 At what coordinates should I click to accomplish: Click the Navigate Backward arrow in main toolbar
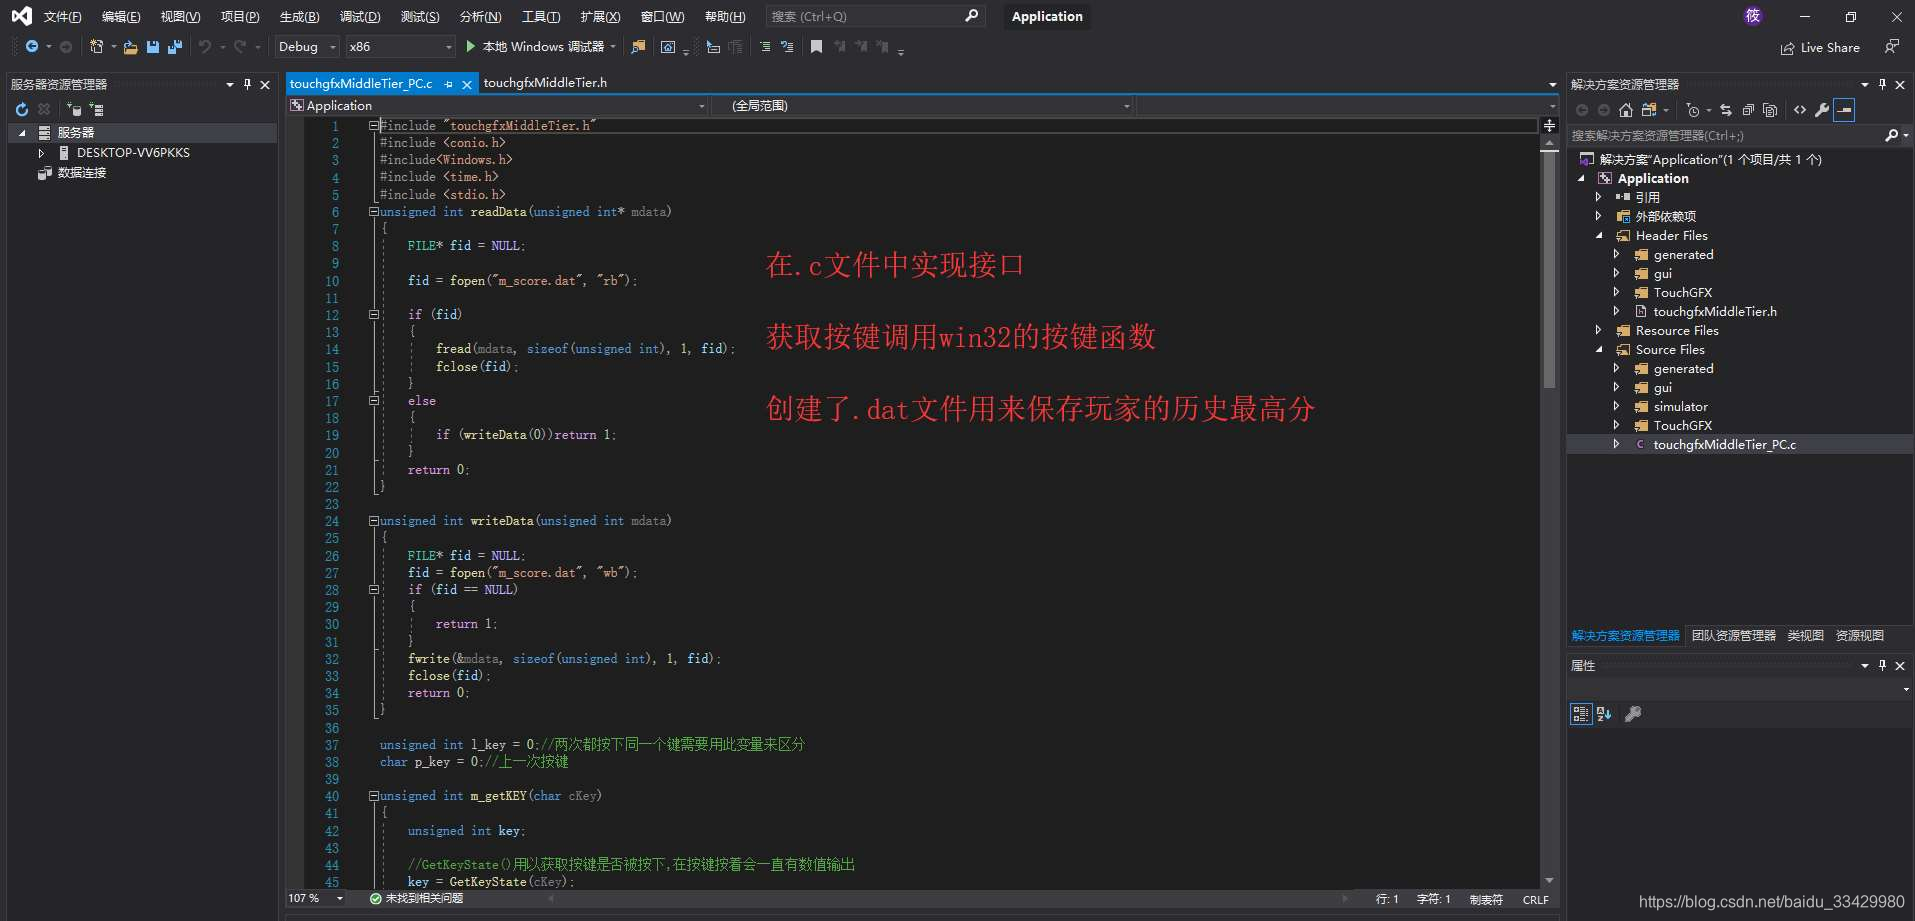(32, 47)
